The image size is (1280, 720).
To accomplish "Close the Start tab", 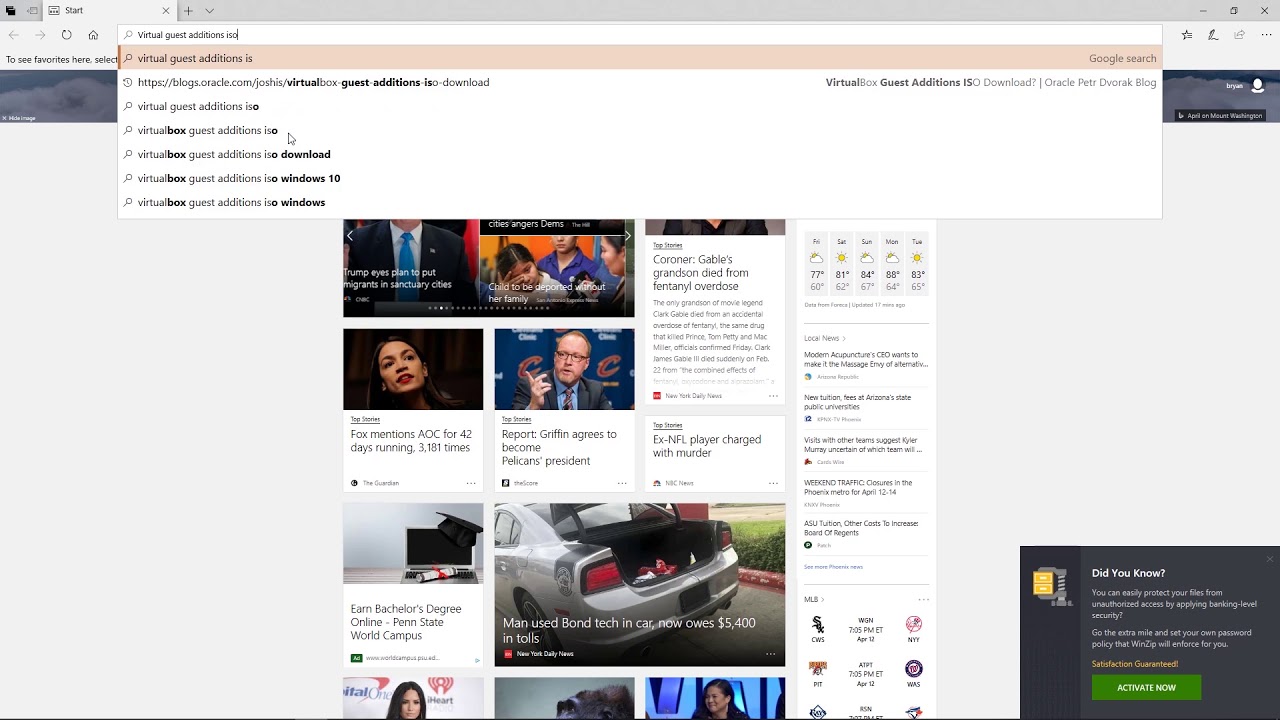I will (x=166, y=10).
